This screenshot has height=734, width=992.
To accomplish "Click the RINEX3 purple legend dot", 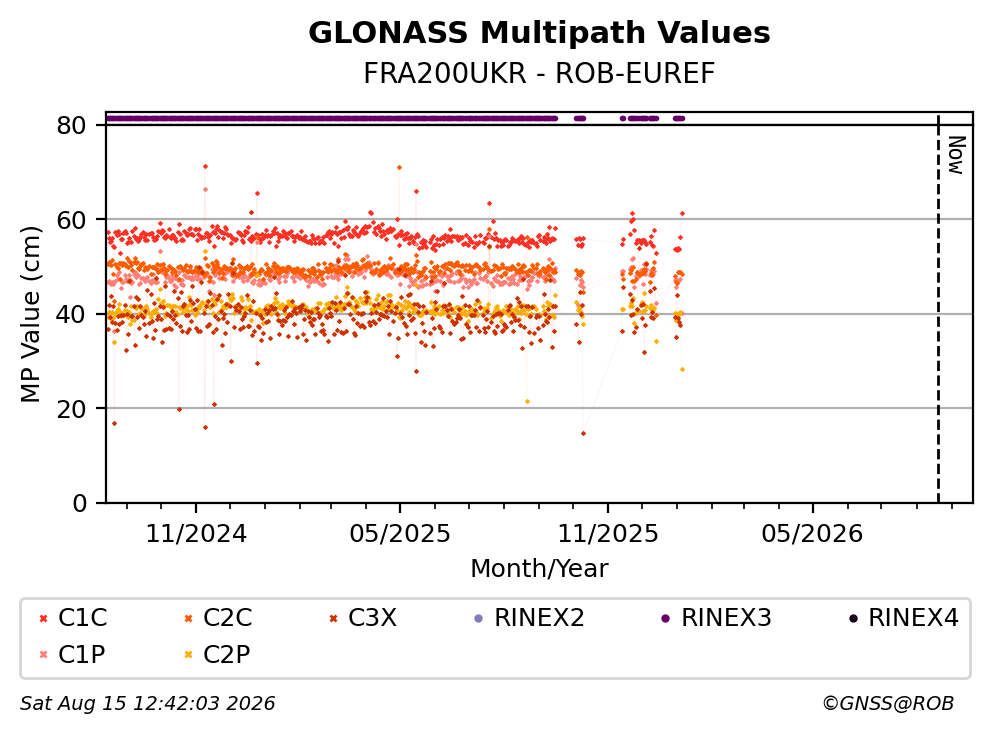I will [x=665, y=618].
